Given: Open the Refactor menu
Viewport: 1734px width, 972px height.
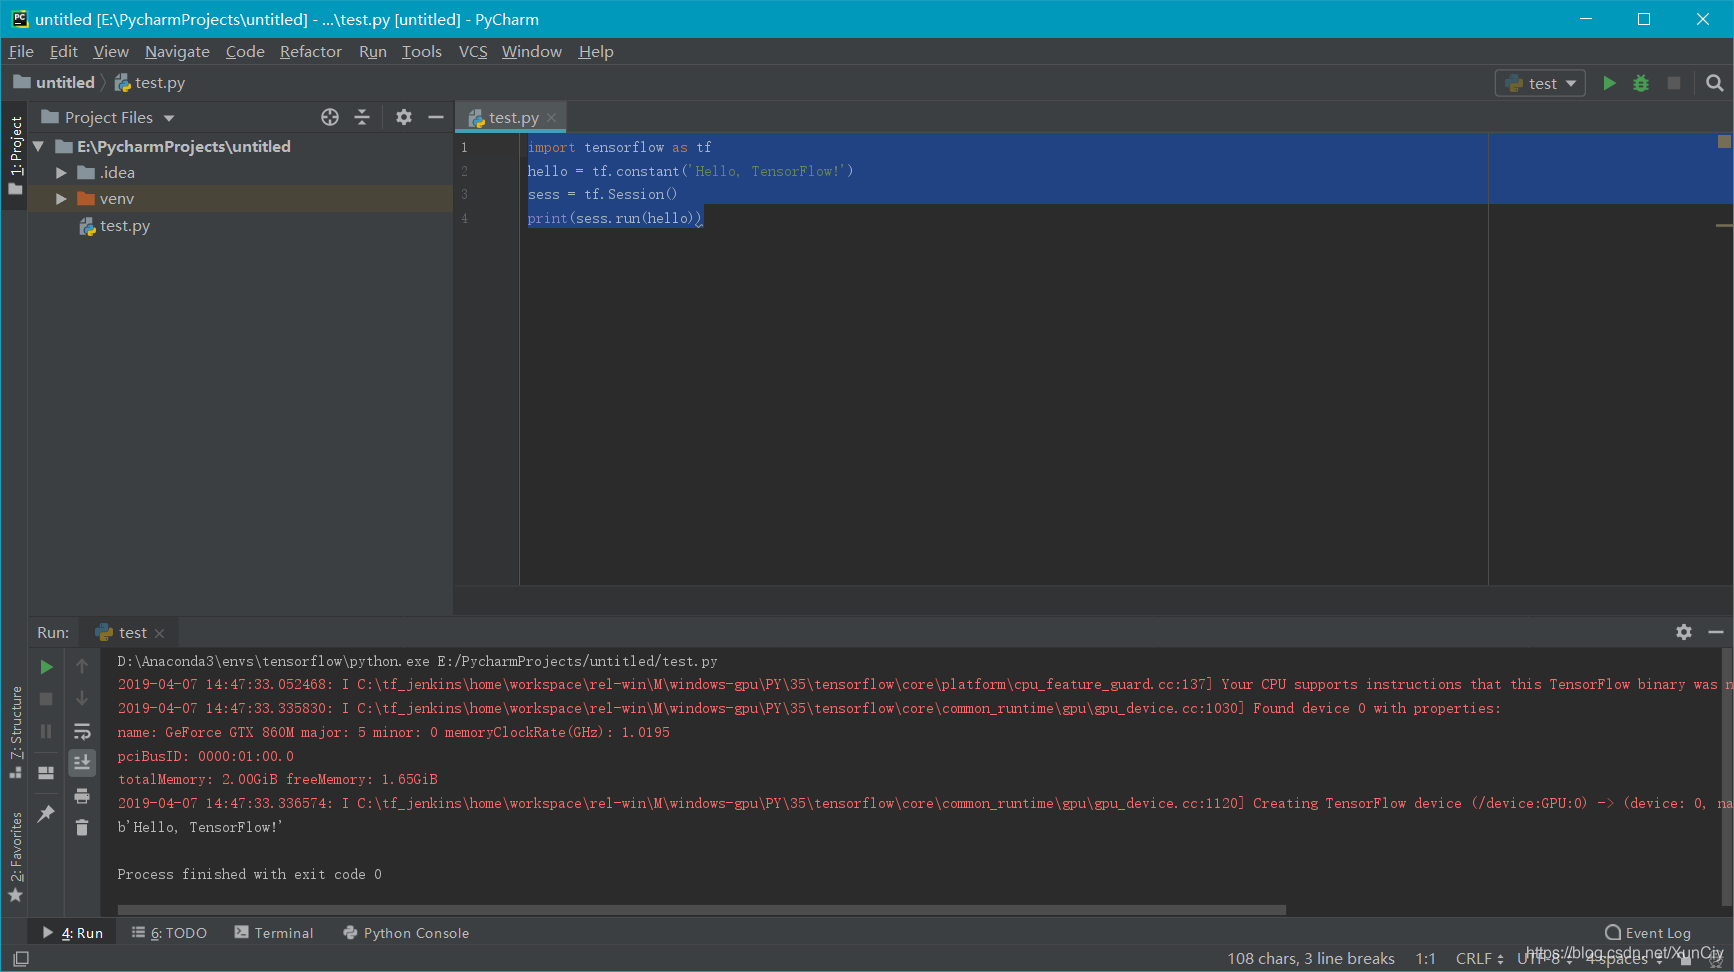Looking at the screenshot, I should point(311,51).
